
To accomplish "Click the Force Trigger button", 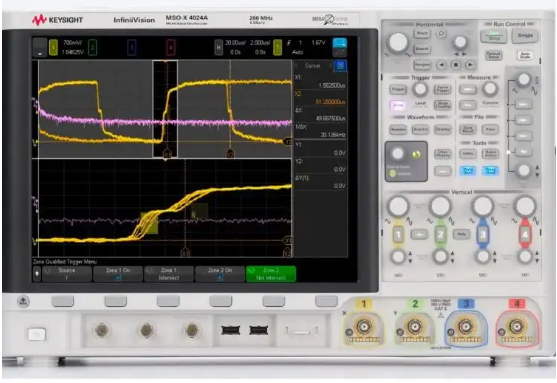I will pyautogui.click(x=443, y=89).
